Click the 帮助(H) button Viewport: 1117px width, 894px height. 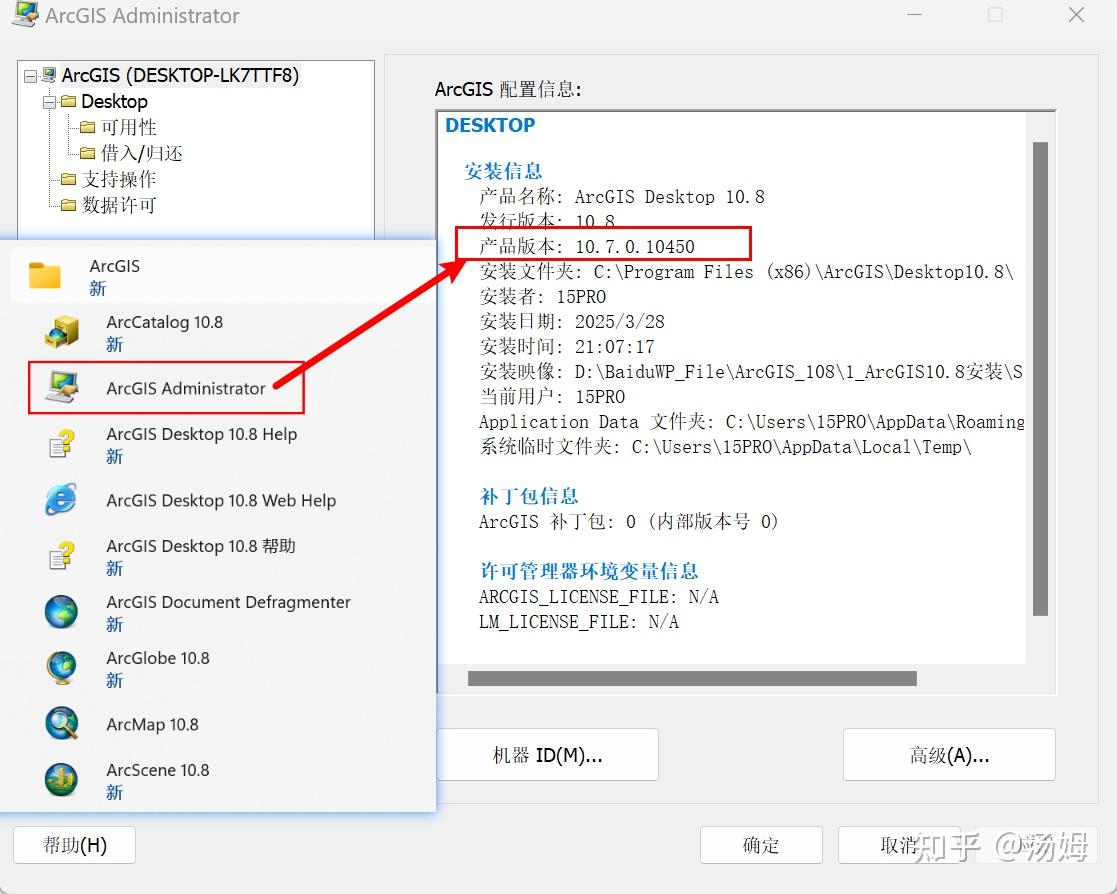tap(74, 845)
